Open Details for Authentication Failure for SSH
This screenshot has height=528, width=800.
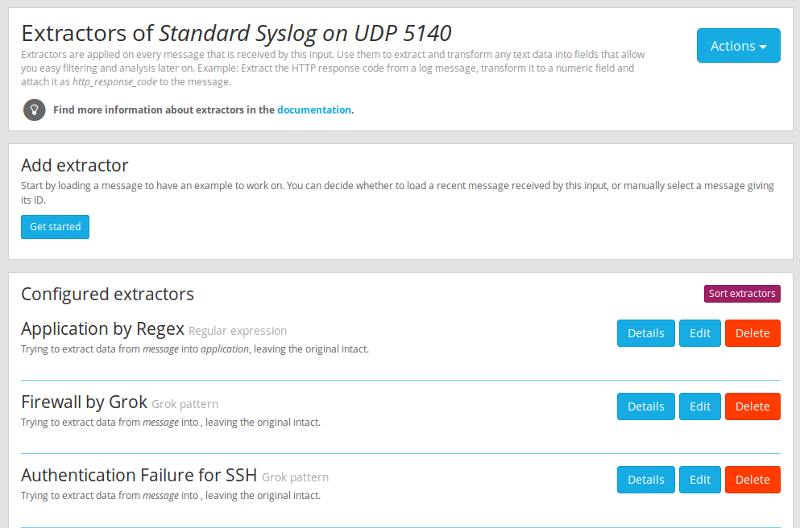point(645,480)
